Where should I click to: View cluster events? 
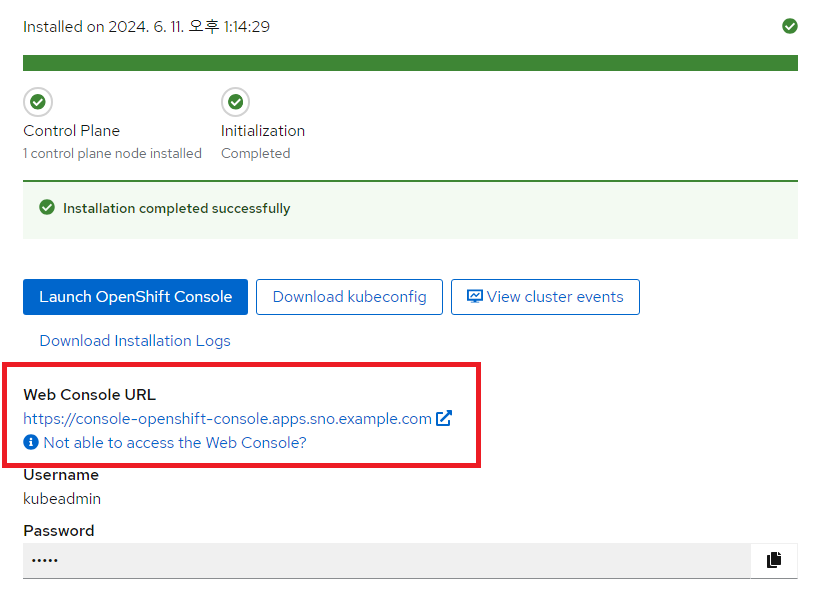click(545, 297)
